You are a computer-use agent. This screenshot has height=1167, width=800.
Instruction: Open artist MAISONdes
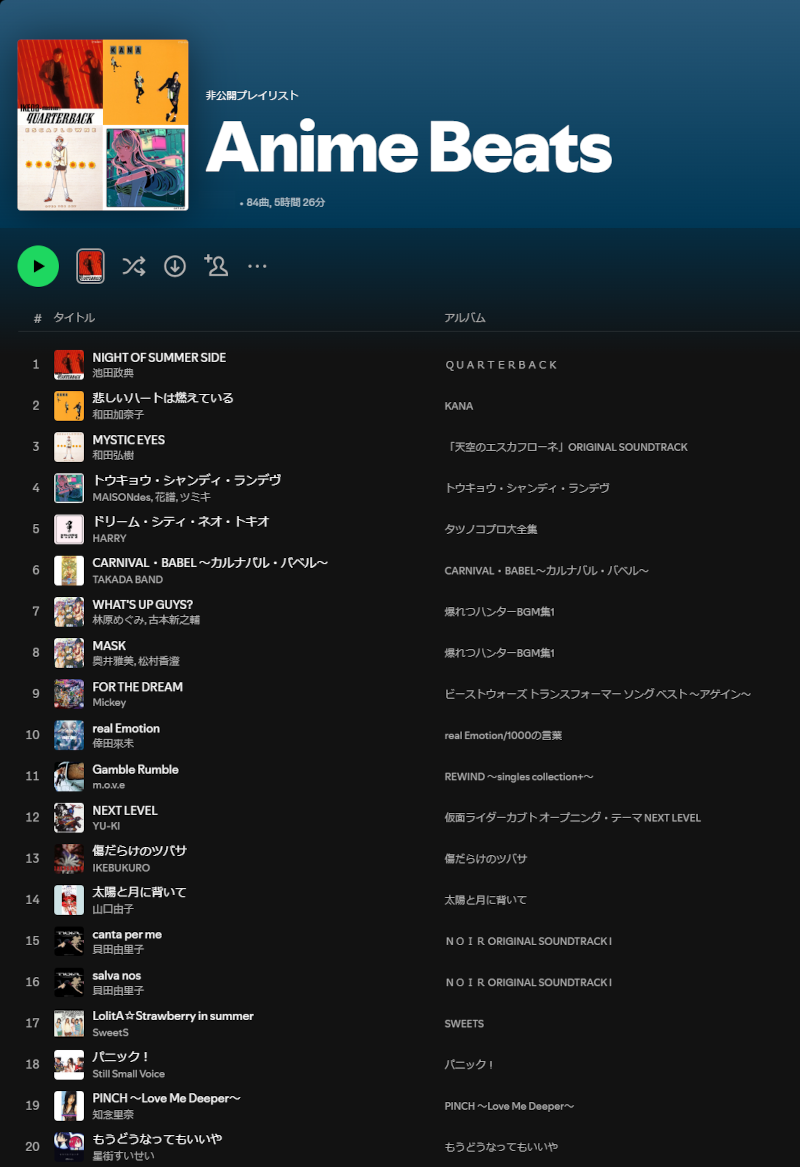121,497
